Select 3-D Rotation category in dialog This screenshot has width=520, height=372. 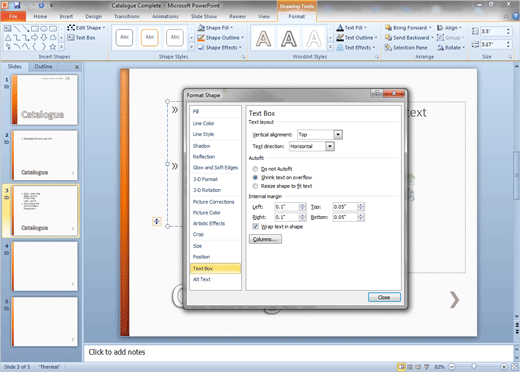pos(215,190)
